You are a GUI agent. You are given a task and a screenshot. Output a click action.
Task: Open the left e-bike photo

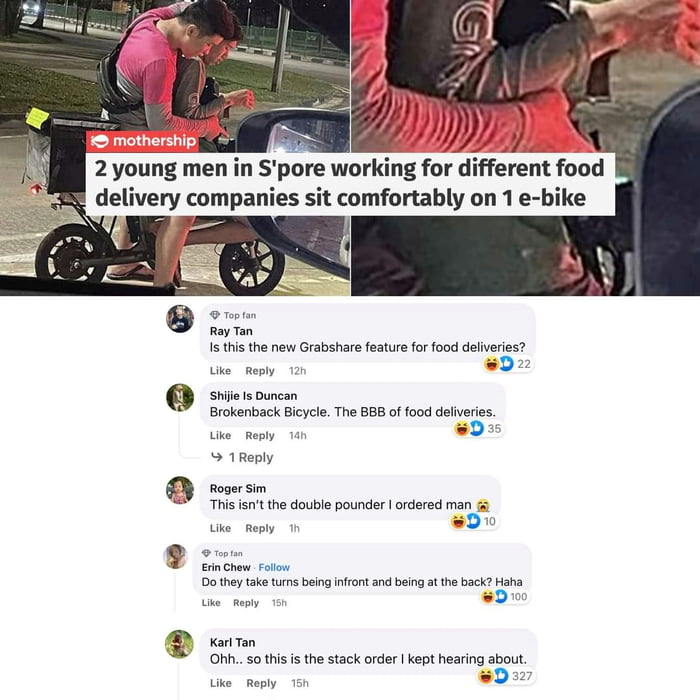pos(175,148)
